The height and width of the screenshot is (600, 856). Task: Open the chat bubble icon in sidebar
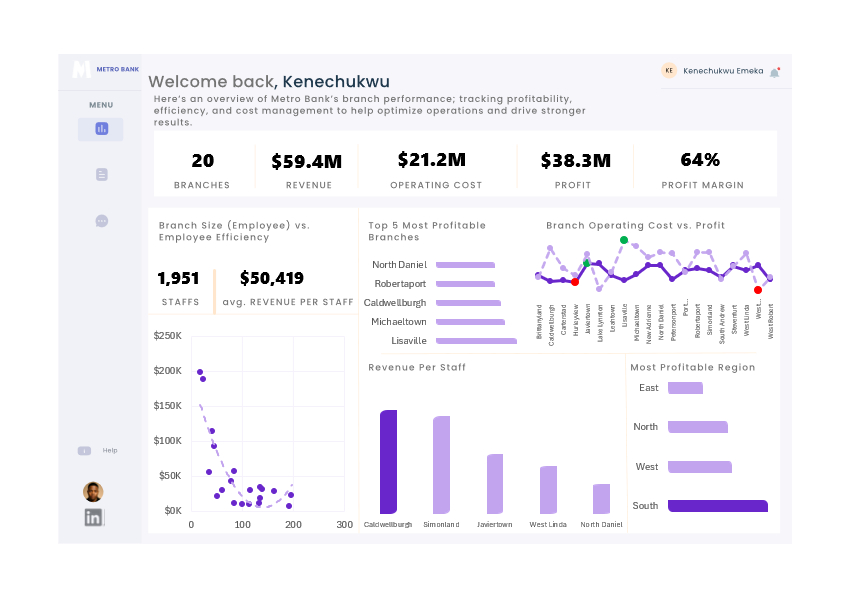(x=102, y=221)
